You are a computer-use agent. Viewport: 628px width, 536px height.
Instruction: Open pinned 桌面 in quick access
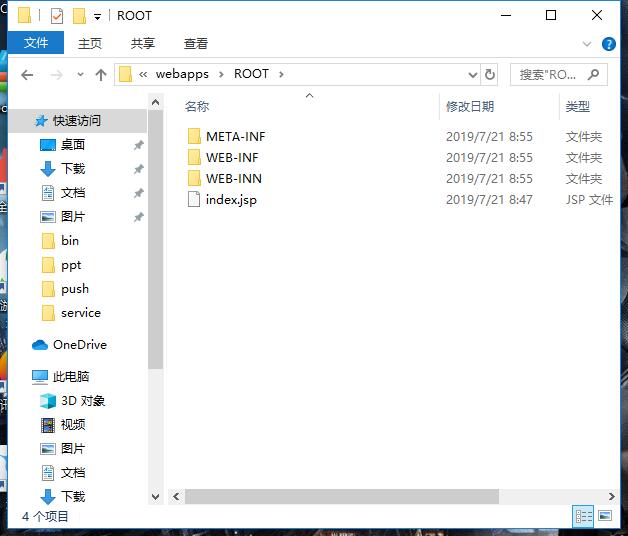tap(72, 145)
